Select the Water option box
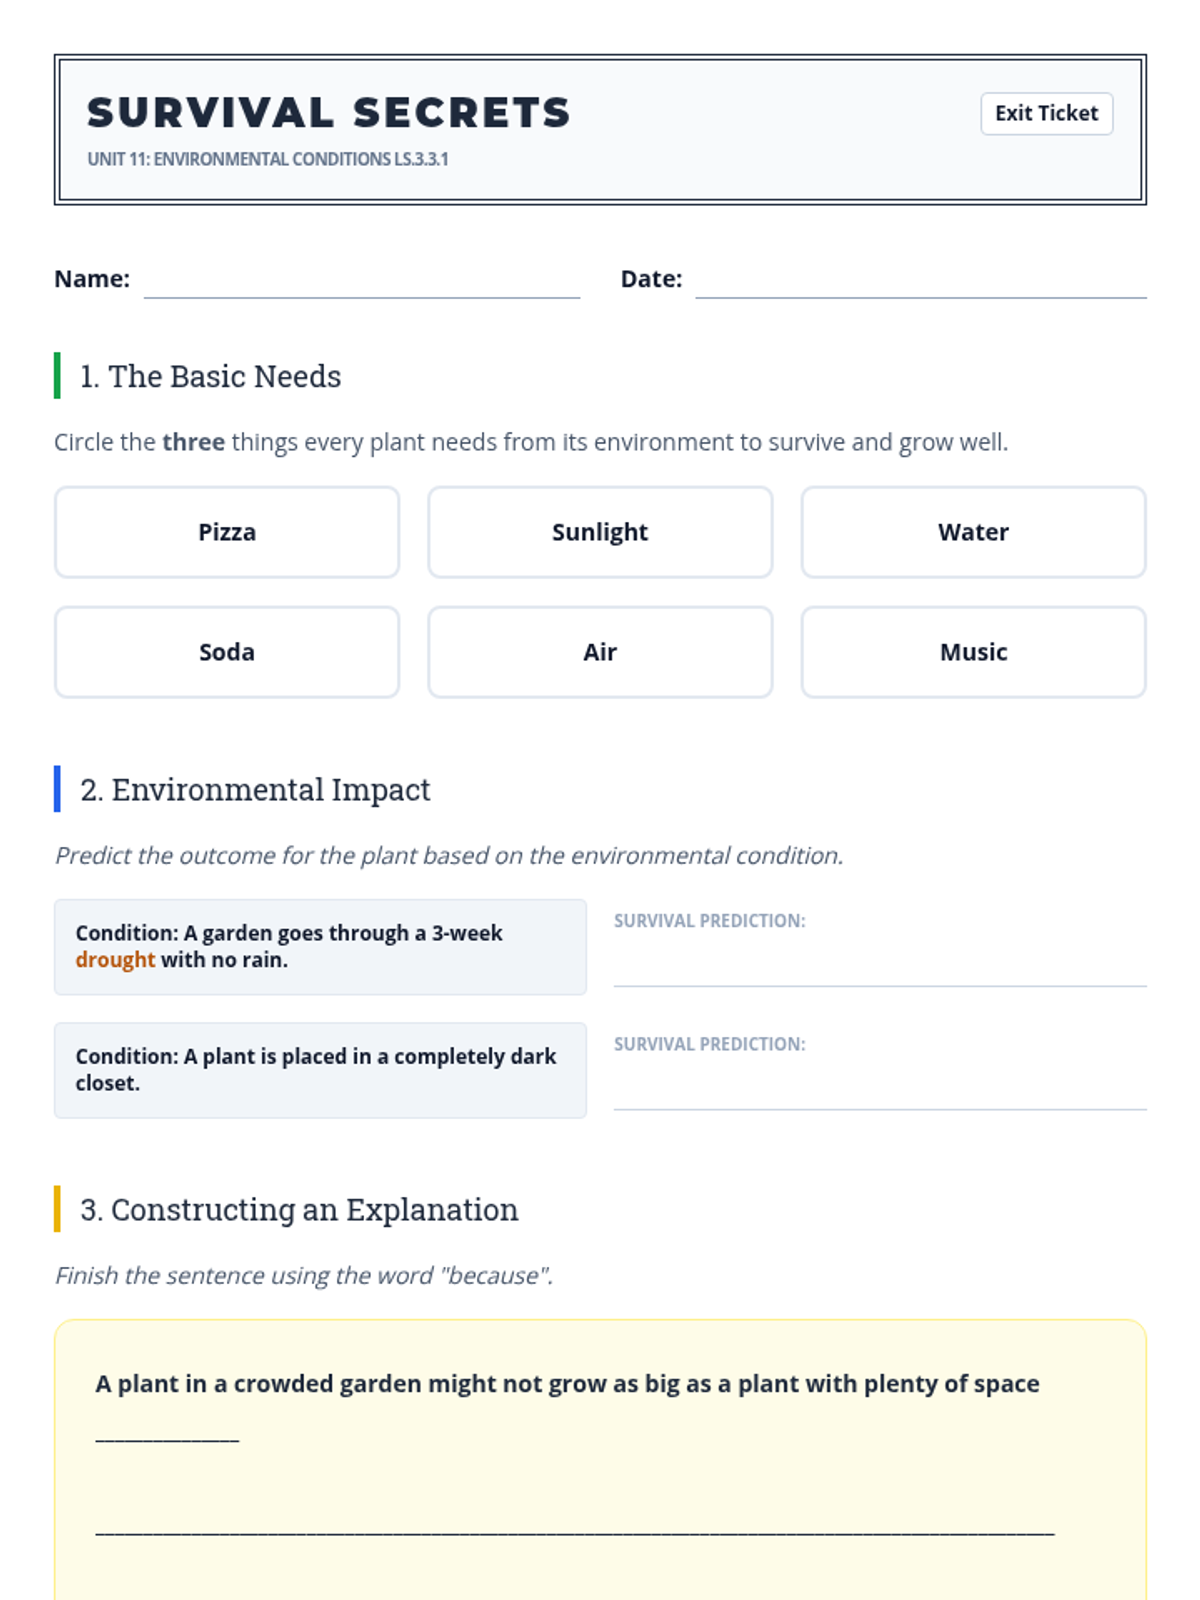Screen dimensions: 1200x1600 pyautogui.click(x=973, y=532)
